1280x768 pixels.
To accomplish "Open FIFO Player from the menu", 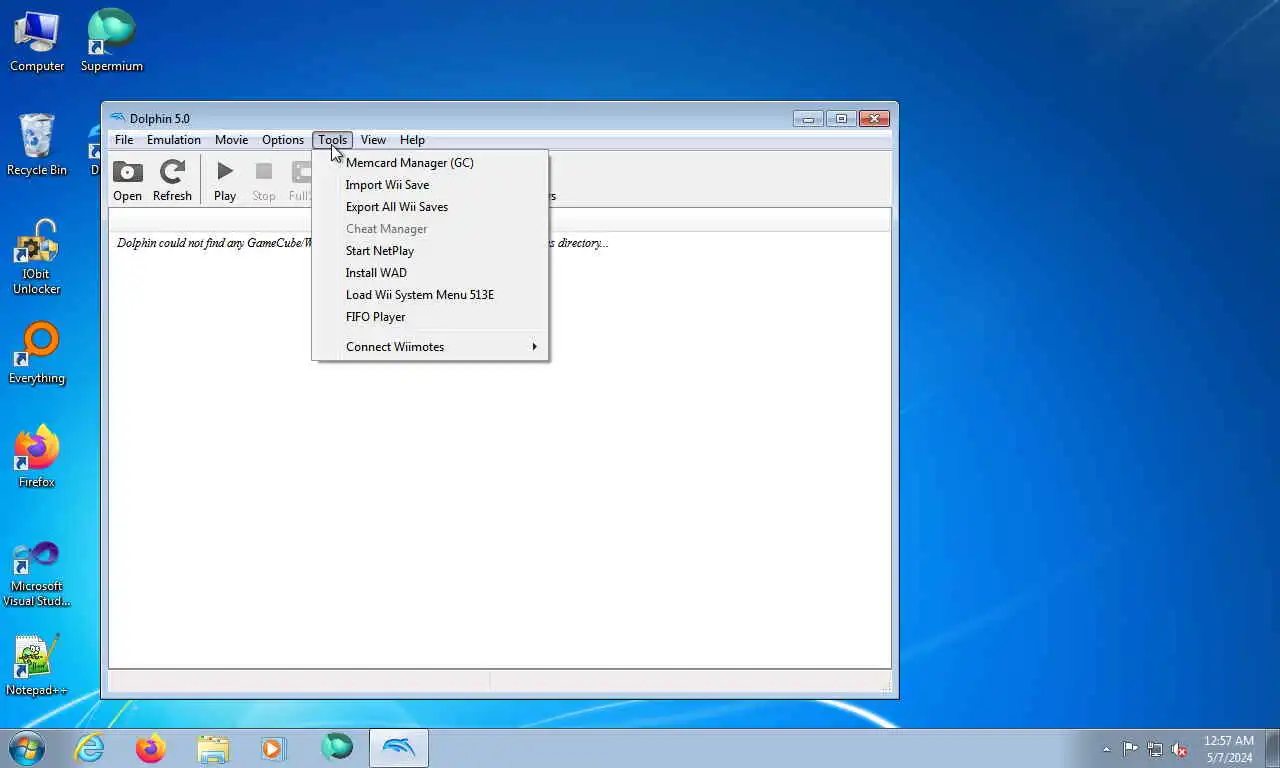I will click(430, 317).
